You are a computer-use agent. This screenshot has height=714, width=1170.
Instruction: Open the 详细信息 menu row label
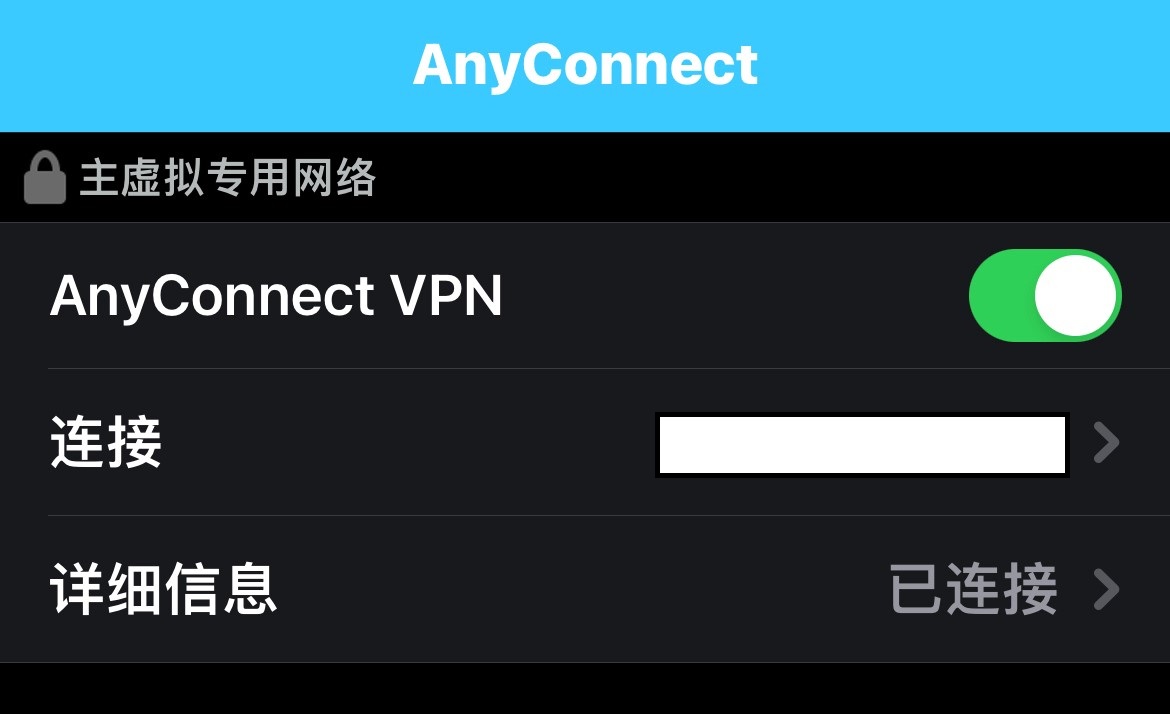pos(163,589)
